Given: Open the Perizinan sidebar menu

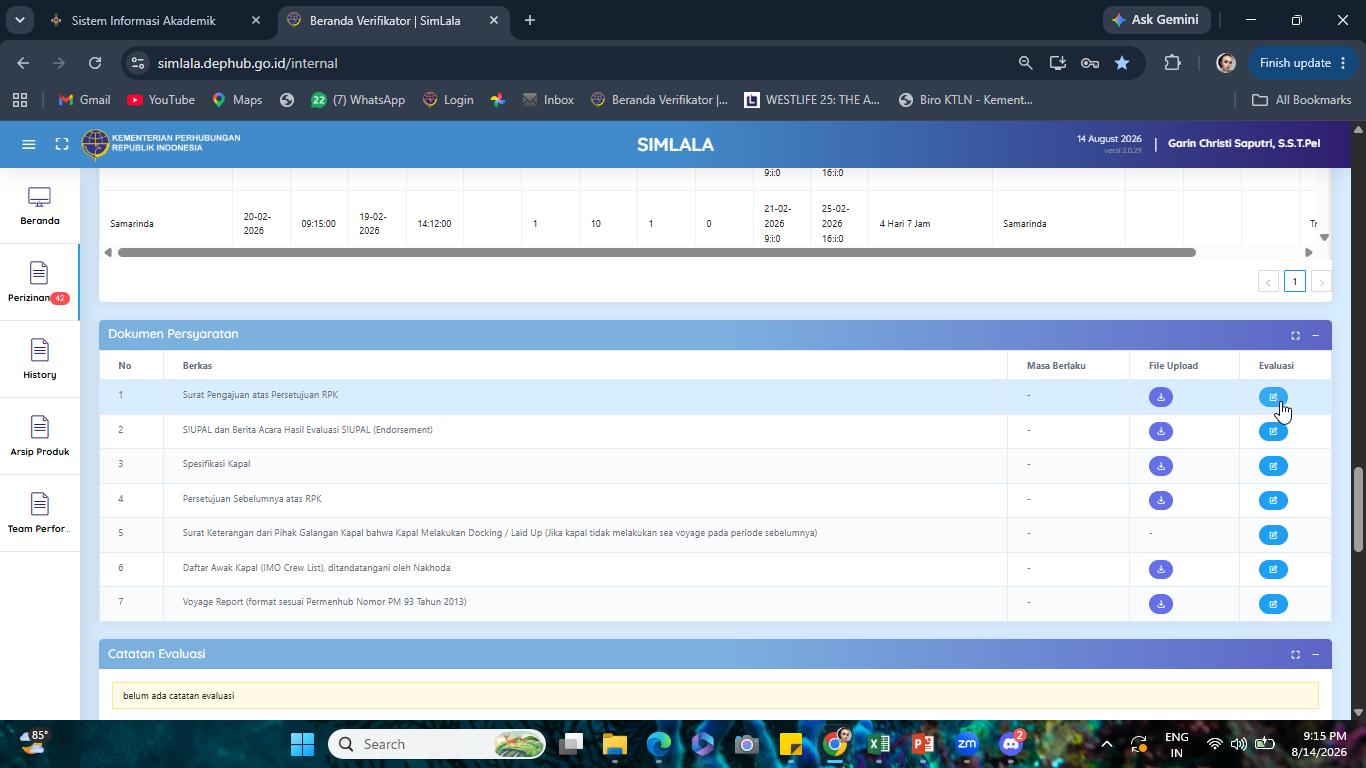Looking at the screenshot, I should coord(39,282).
